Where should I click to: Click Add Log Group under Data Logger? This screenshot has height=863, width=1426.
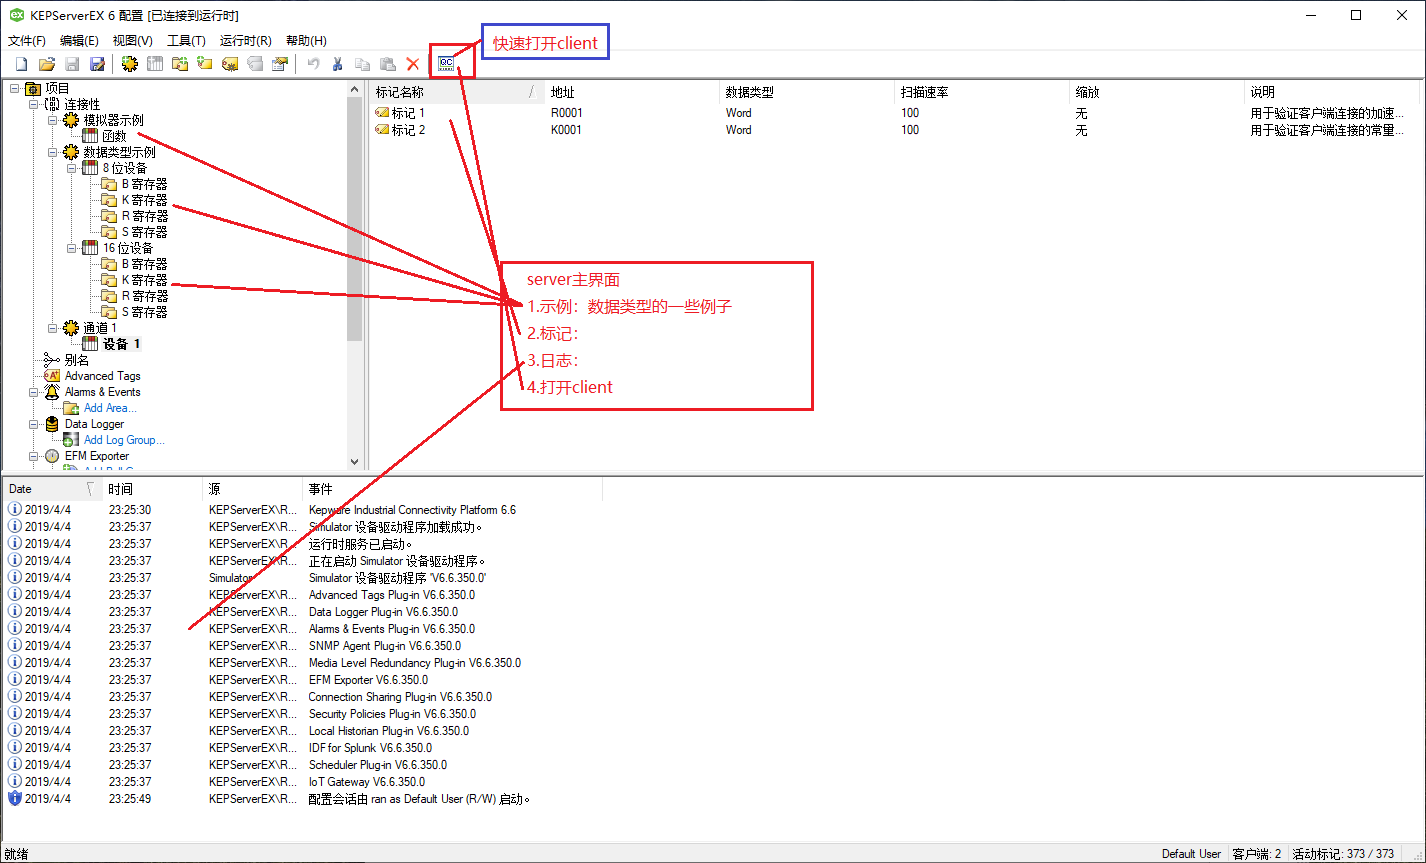point(126,439)
